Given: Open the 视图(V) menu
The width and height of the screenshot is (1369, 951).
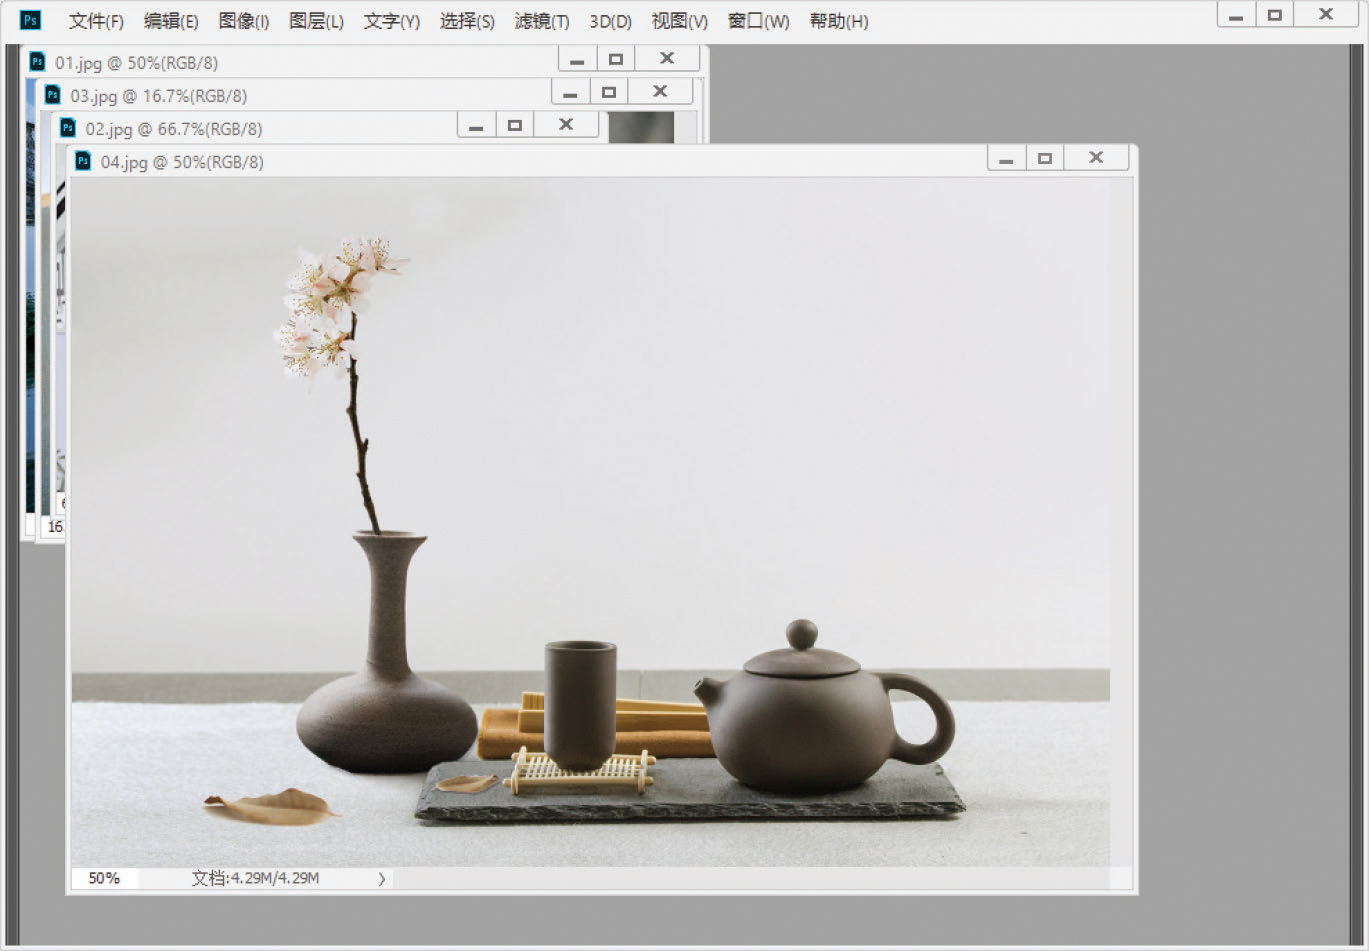Looking at the screenshot, I should pyautogui.click(x=679, y=21).
